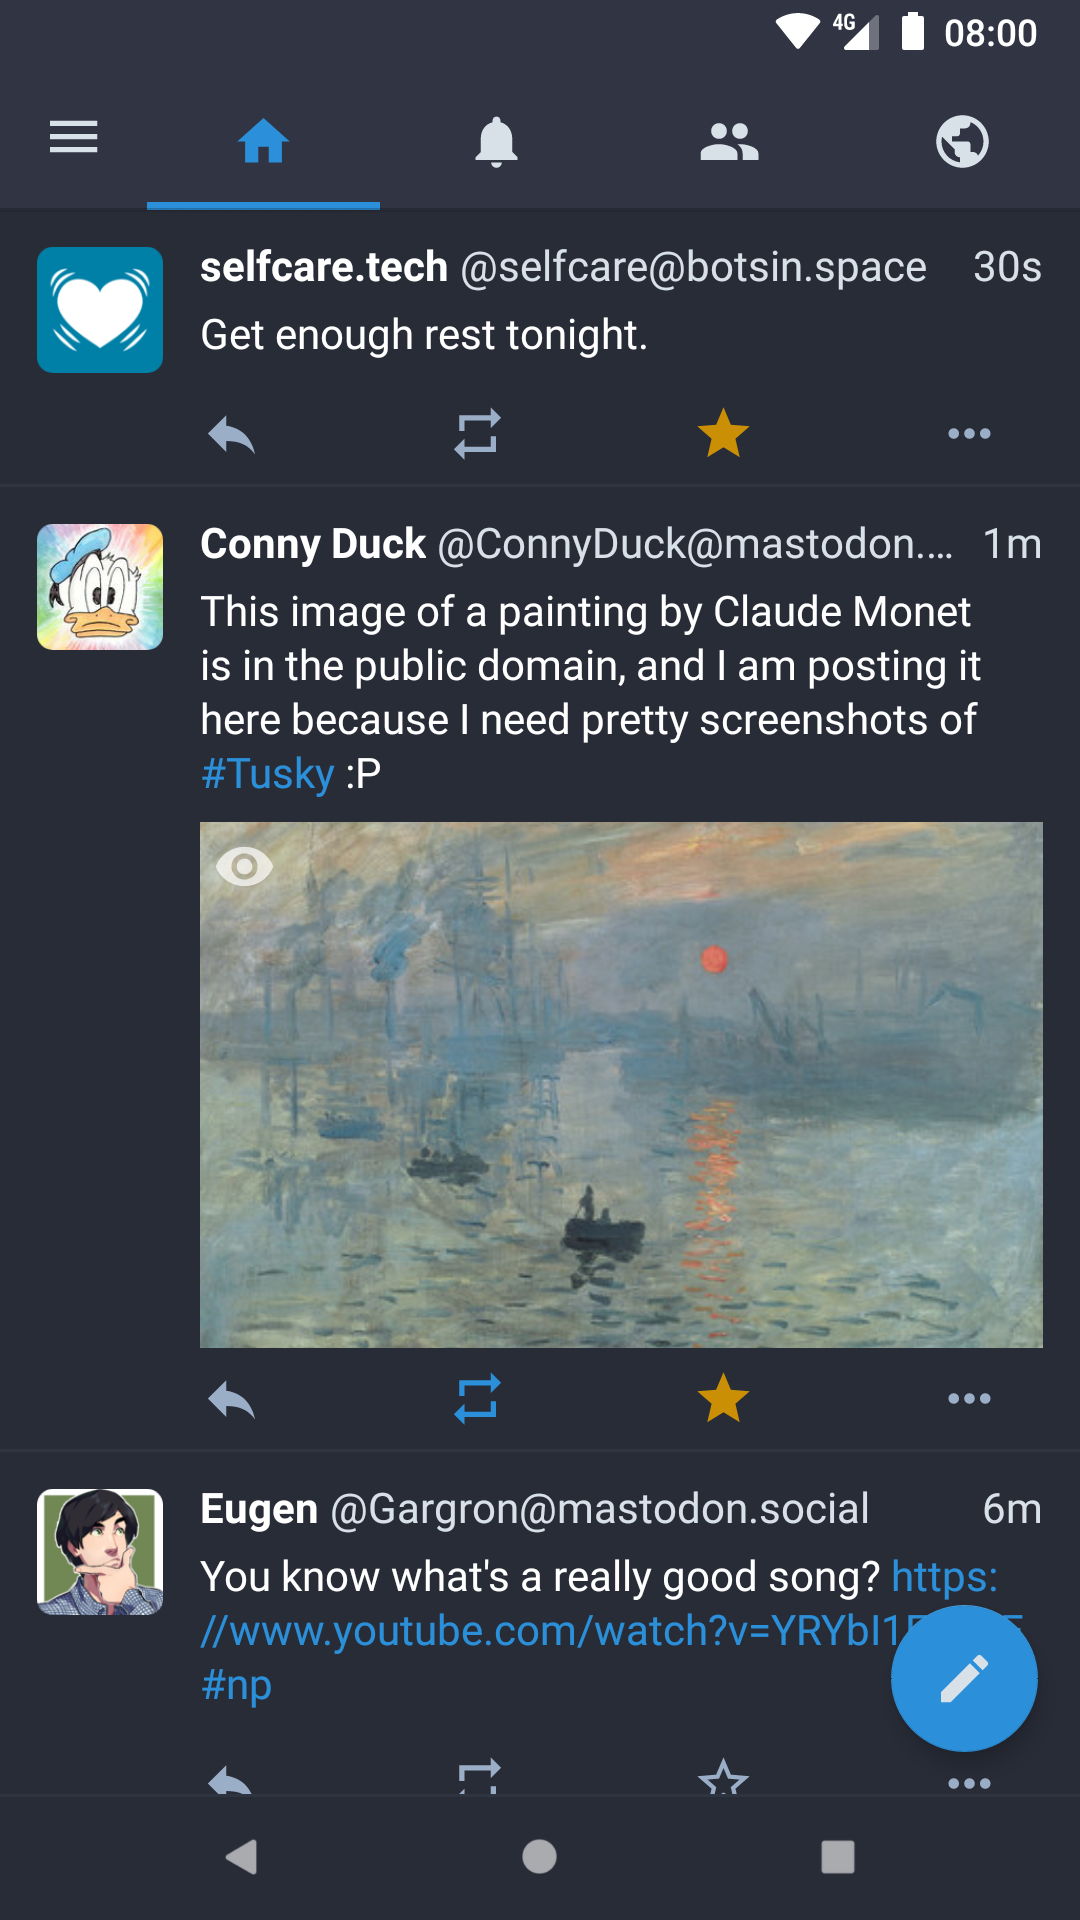The width and height of the screenshot is (1080, 1920).
Task: Boost the selfcare.tech post
Action: tap(477, 435)
